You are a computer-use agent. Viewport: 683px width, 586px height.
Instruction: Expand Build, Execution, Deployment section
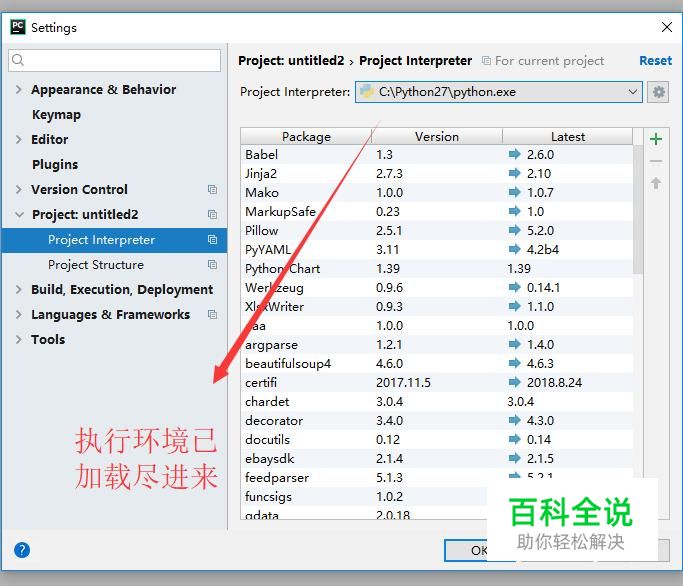coord(18,289)
